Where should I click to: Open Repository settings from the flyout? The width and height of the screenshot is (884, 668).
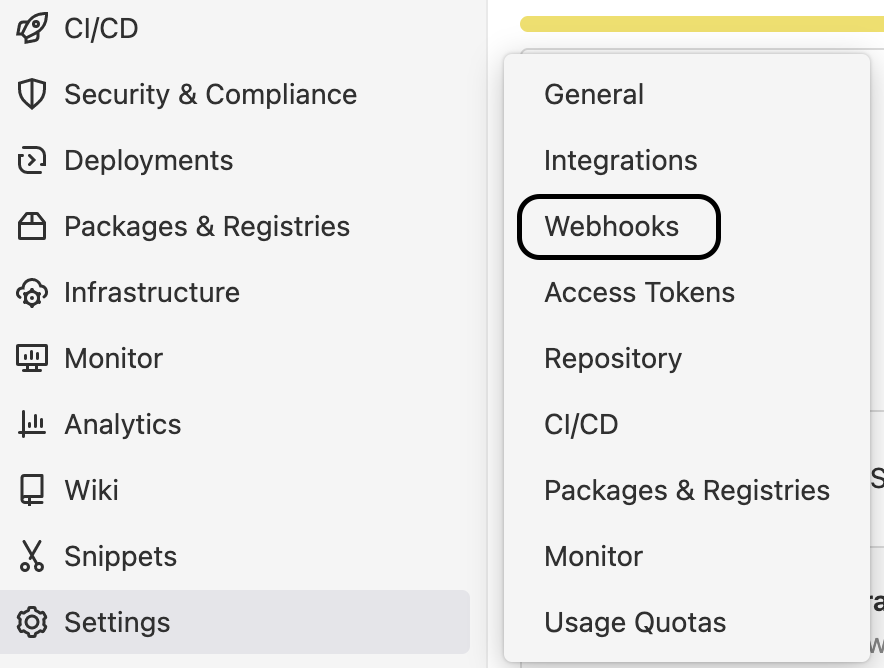(x=613, y=359)
